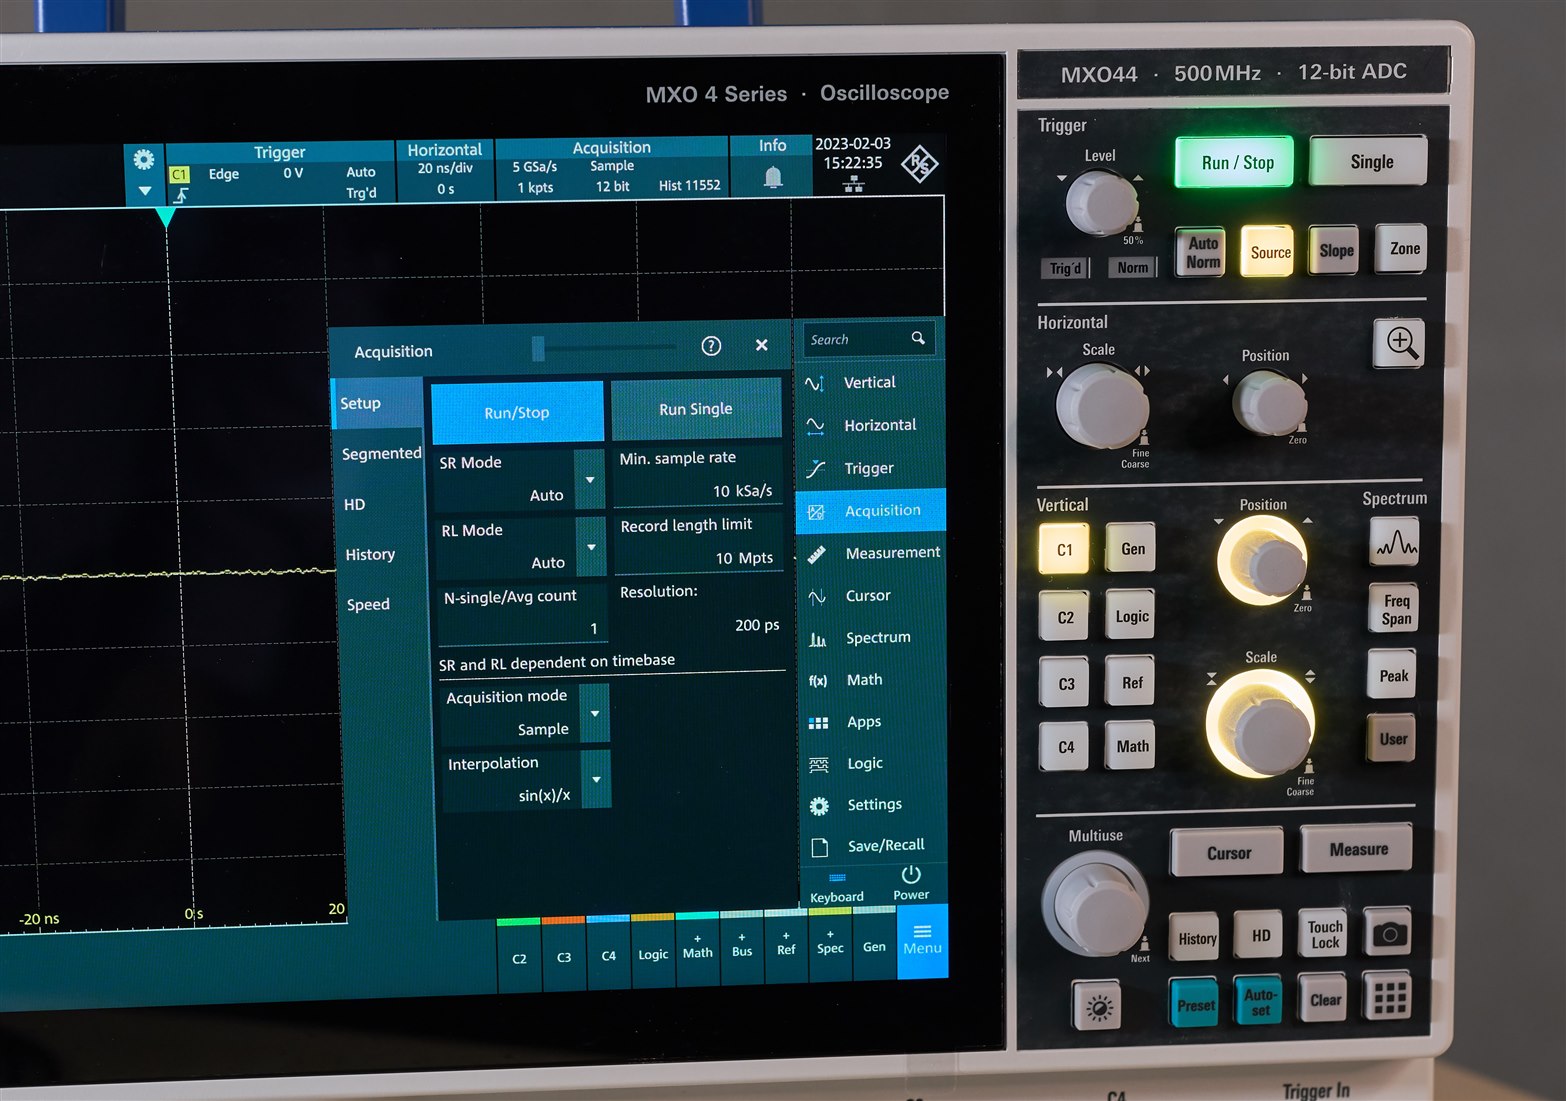Tap the Menu hamburger button
The height and width of the screenshot is (1101, 1566).
tap(922, 940)
